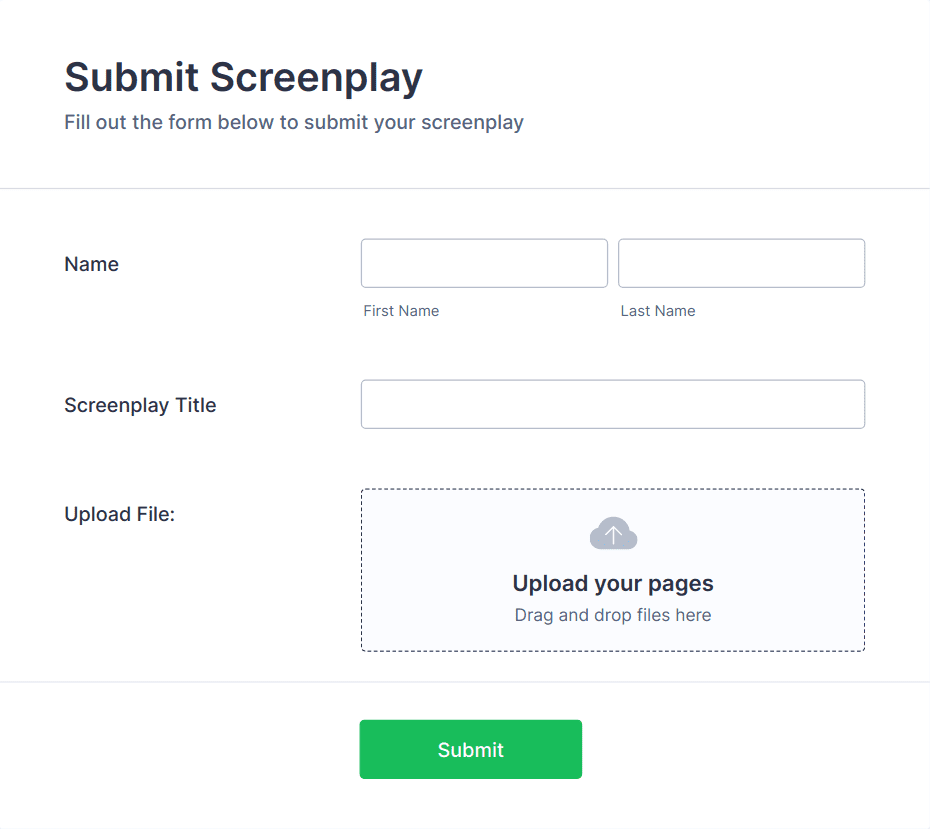Click the First Name input field
This screenshot has height=829, width=930.
pyautogui.click(x=484, y=263)
